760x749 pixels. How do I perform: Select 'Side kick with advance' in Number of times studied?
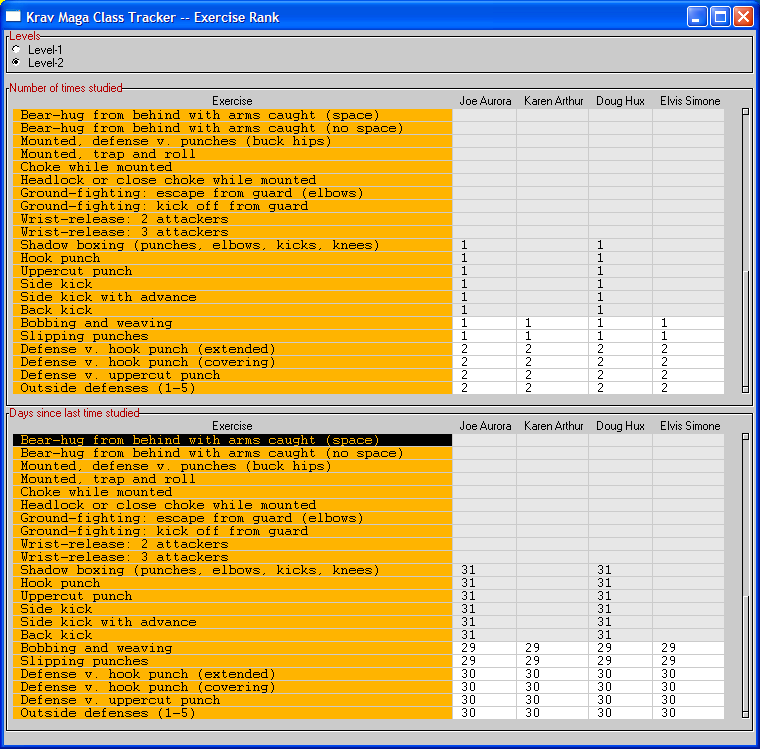(232, 297)
